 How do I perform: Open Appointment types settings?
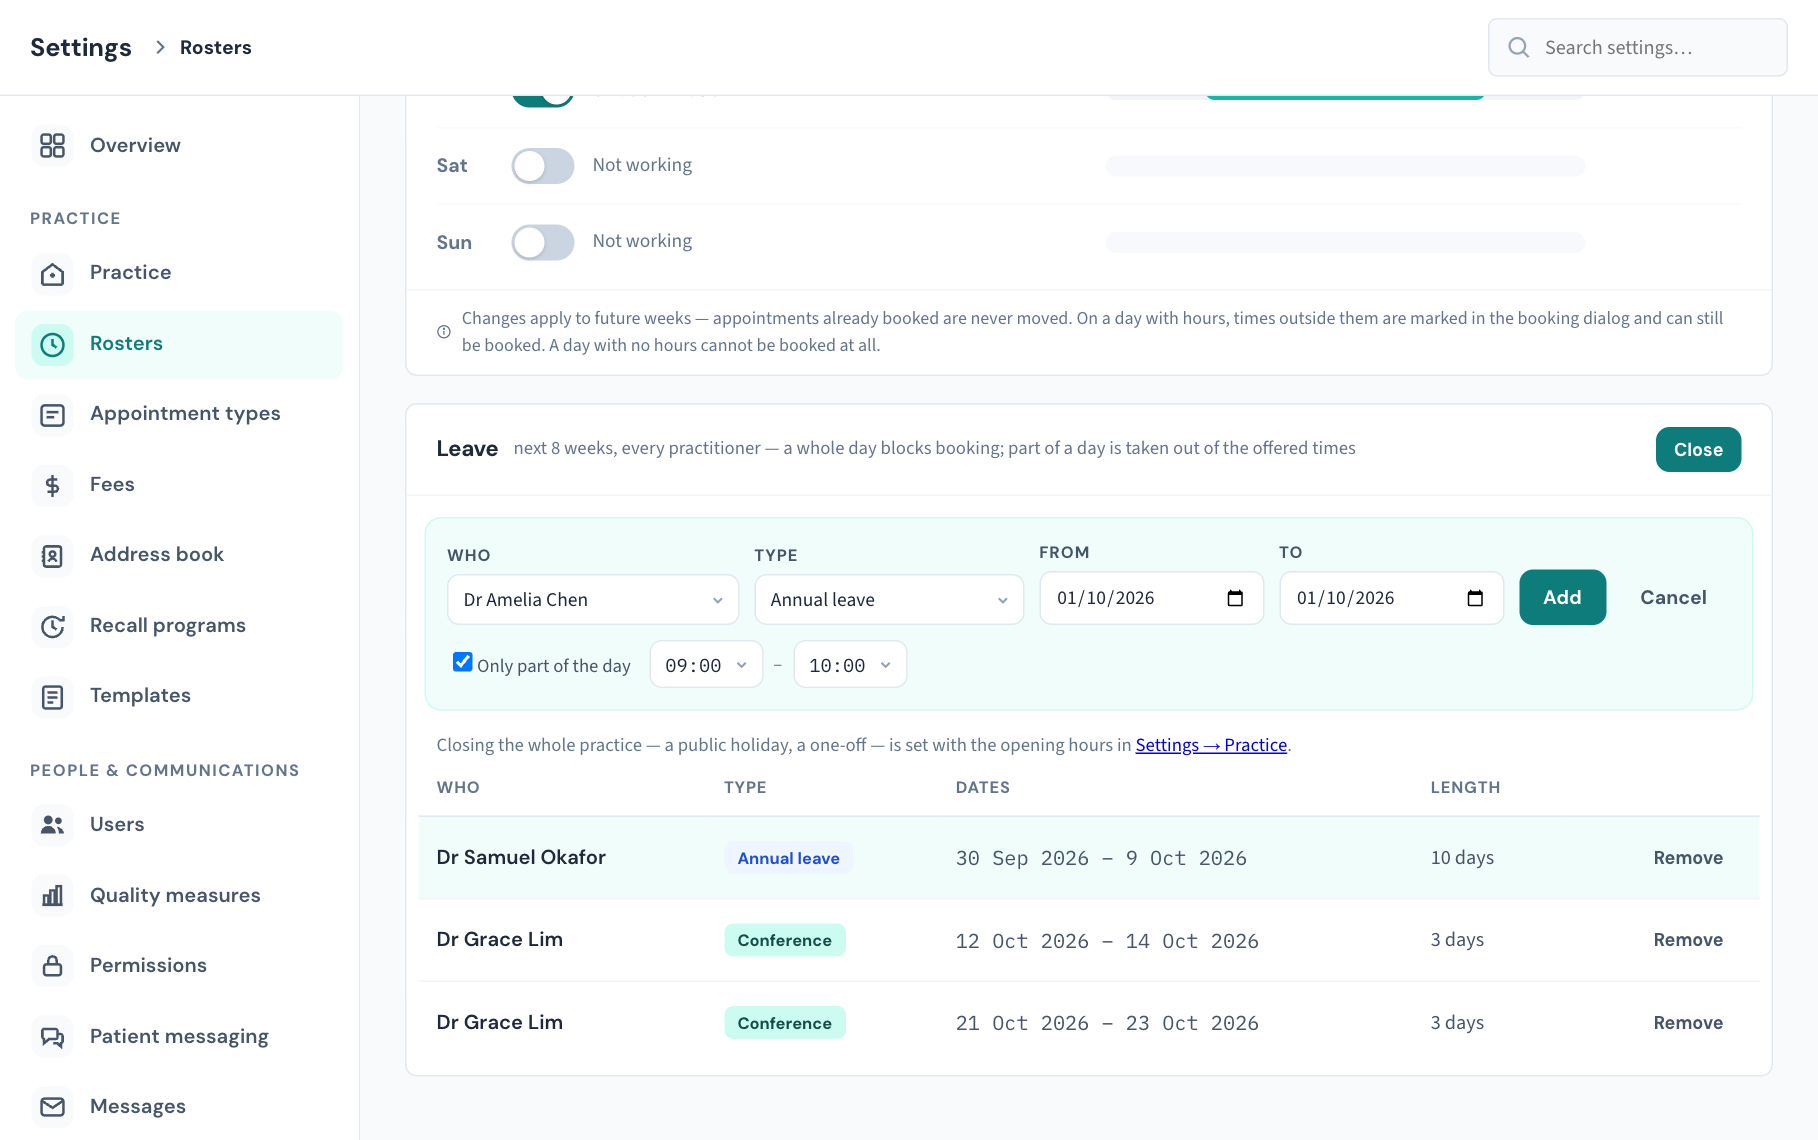179,414
